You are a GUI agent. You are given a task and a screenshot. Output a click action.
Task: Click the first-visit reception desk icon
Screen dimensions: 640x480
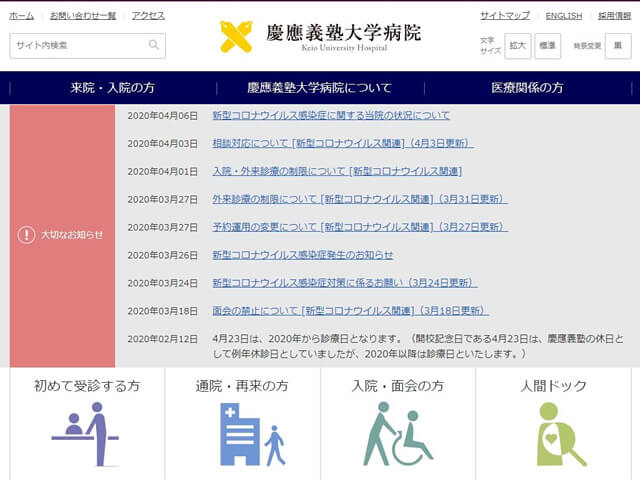click(86, 434)
